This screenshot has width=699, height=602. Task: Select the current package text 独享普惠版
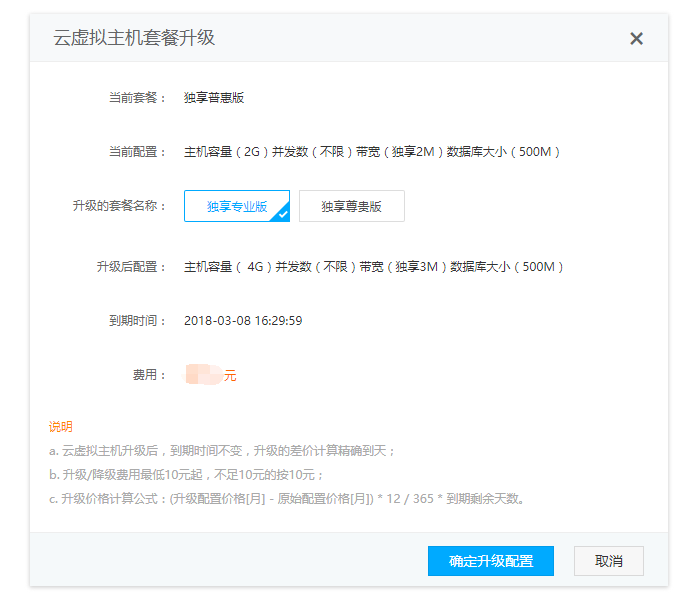click(214, 98)
